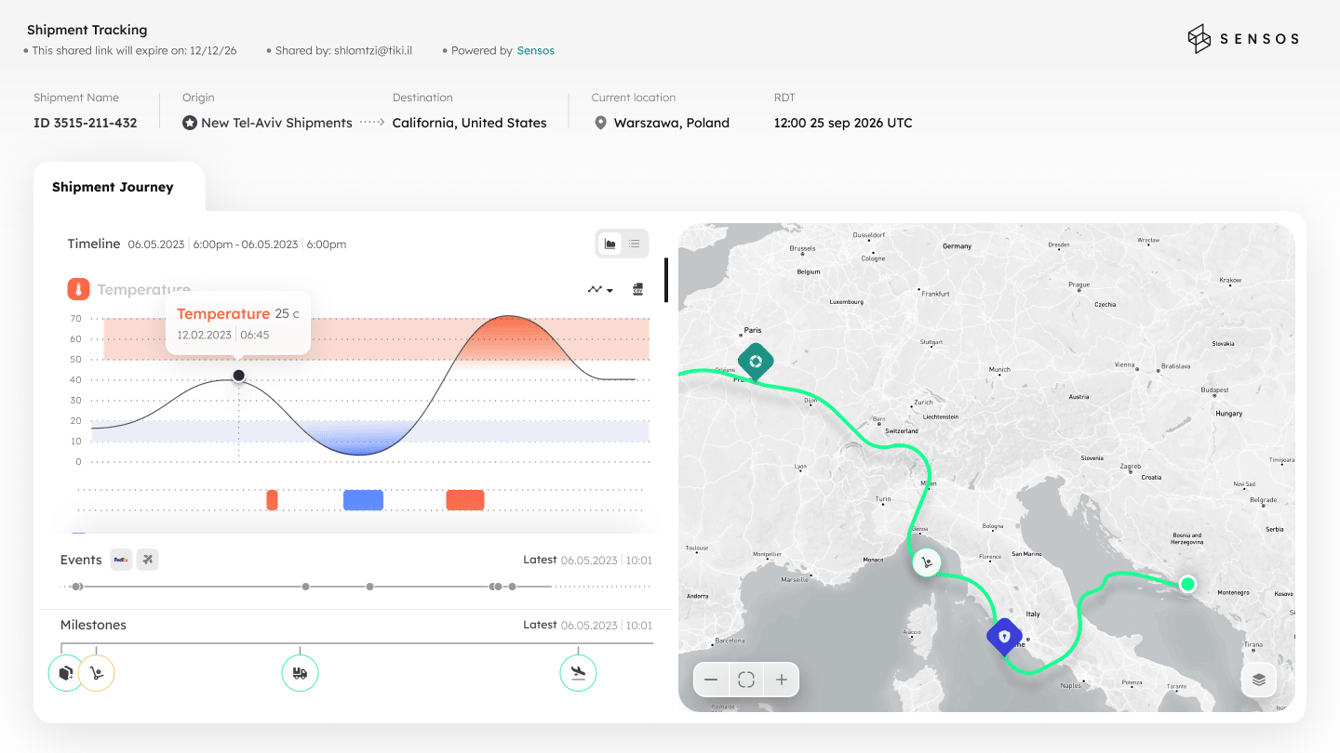Screen dimensions: 1340x753
Task: Click the small red alert bar under the chart
Action: pyautogui.click(x=272, y=500)
